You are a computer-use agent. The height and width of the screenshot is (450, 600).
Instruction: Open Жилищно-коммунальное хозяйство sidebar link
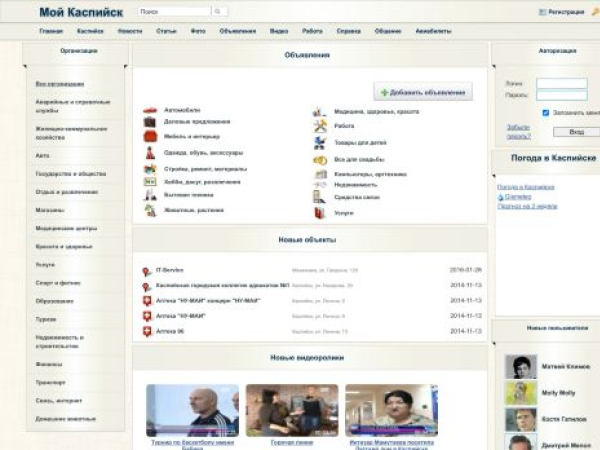point(71,133)
